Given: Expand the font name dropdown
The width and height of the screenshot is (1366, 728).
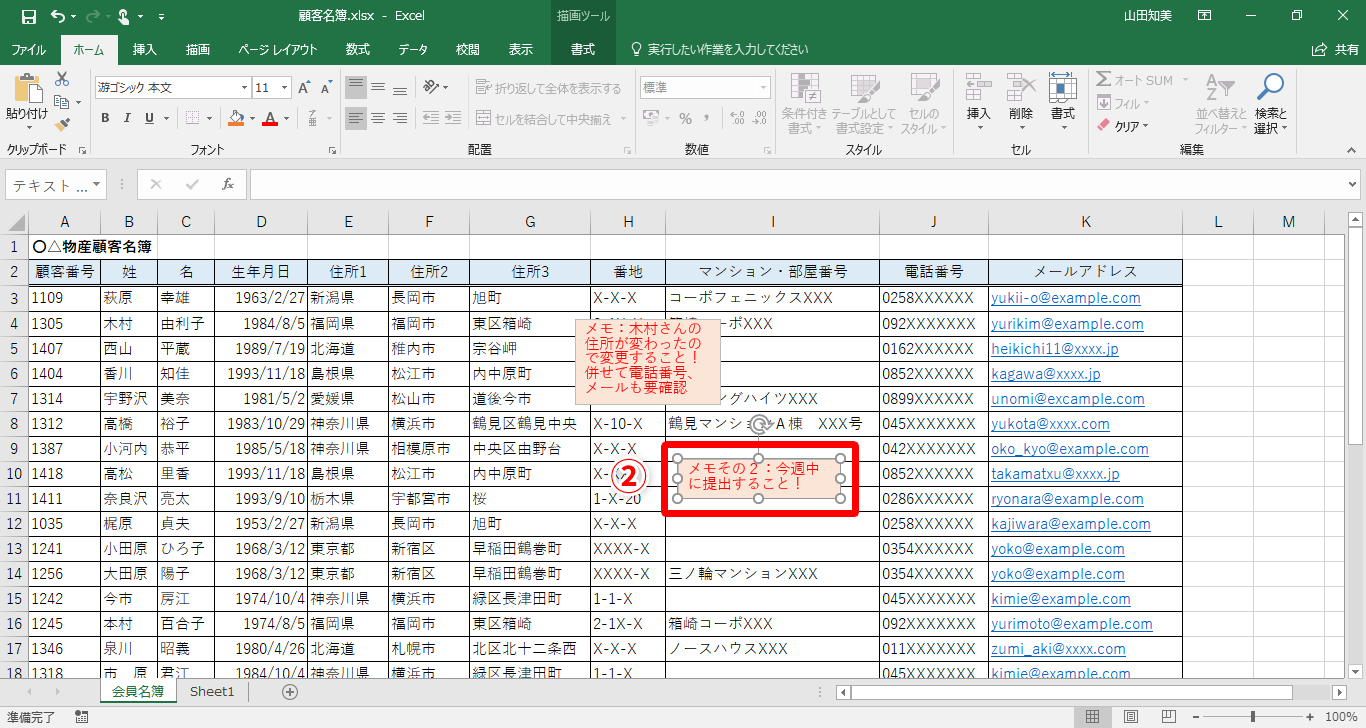Looking at the screenshot, I should pos(242,88).
